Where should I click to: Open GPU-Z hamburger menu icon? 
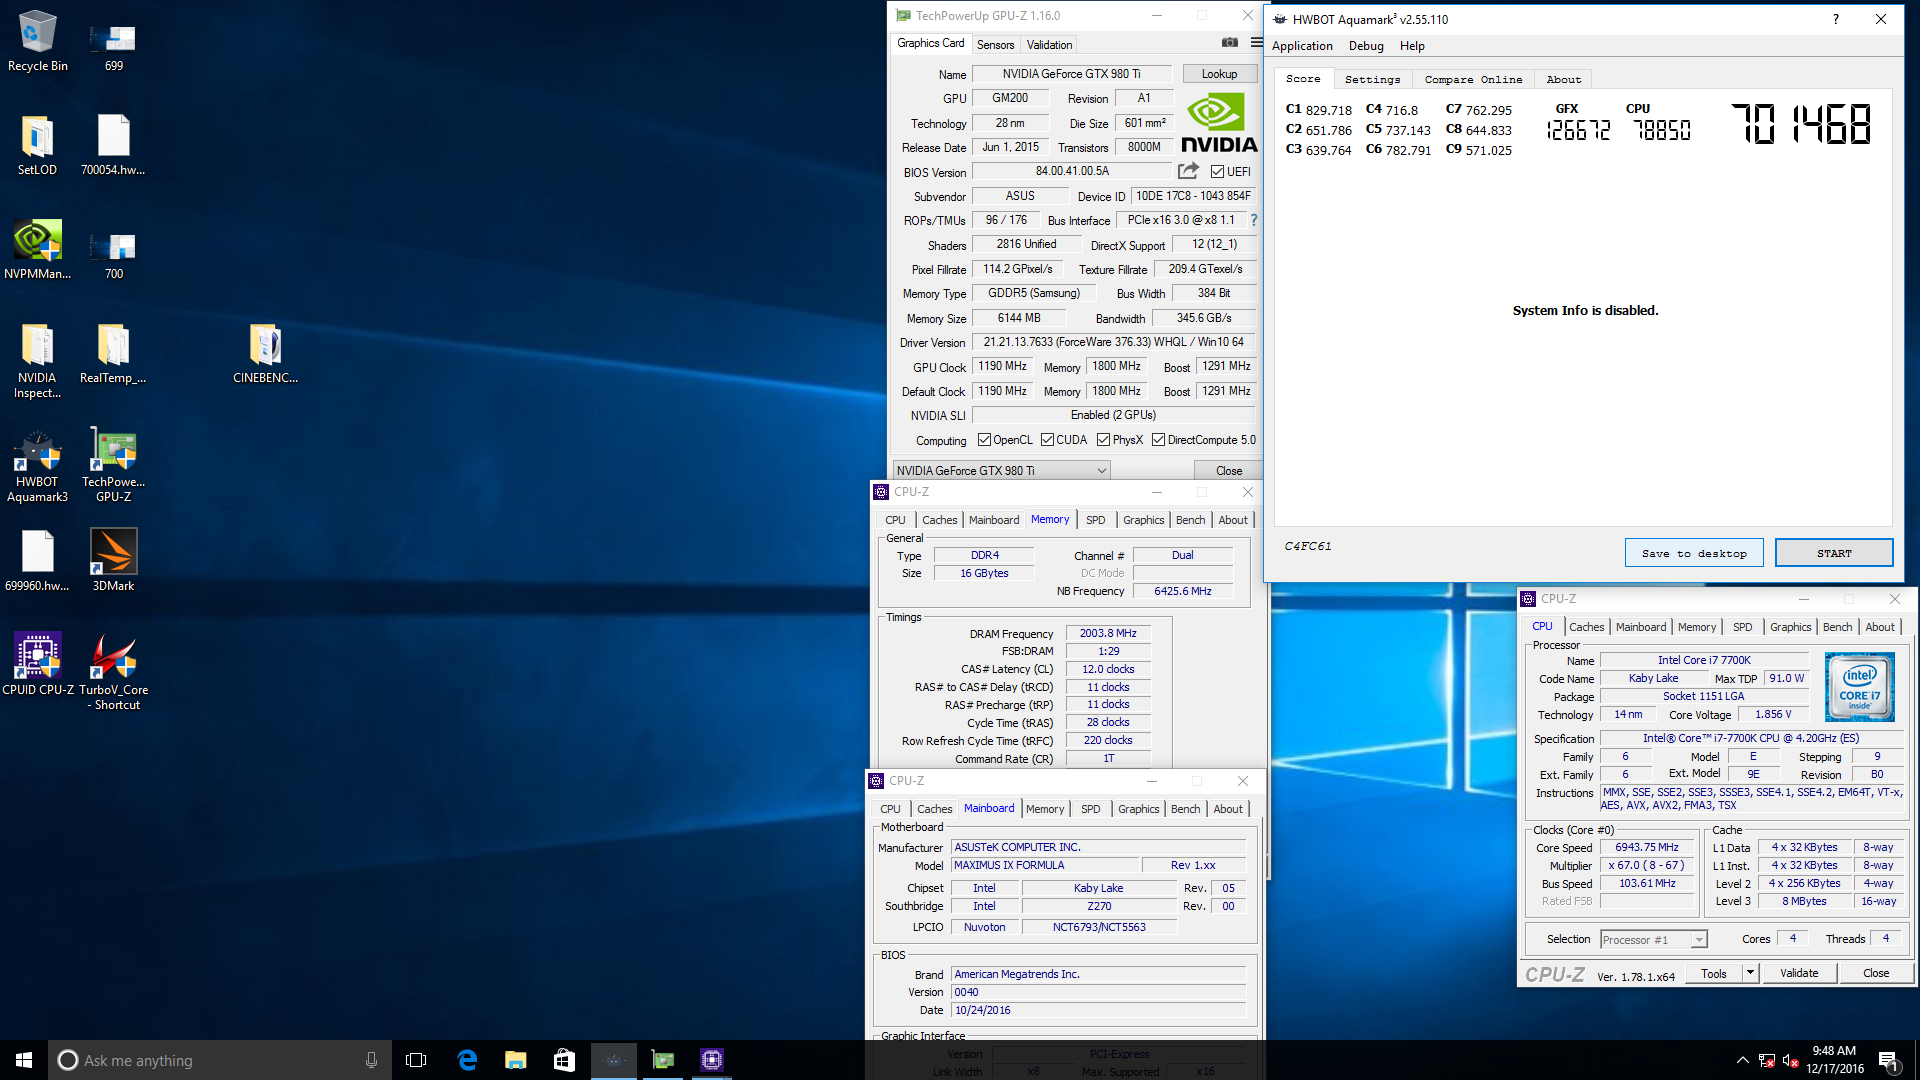1256,43
